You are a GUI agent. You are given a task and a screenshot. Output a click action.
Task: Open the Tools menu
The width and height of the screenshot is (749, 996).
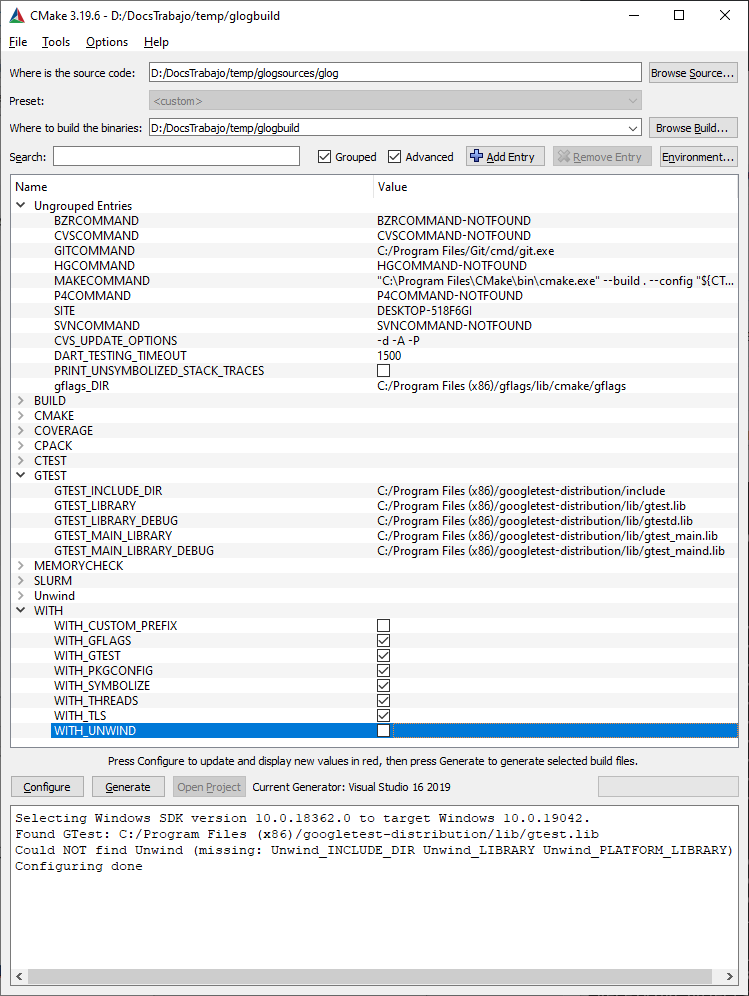pyautogui.click(x=56, y=42)
